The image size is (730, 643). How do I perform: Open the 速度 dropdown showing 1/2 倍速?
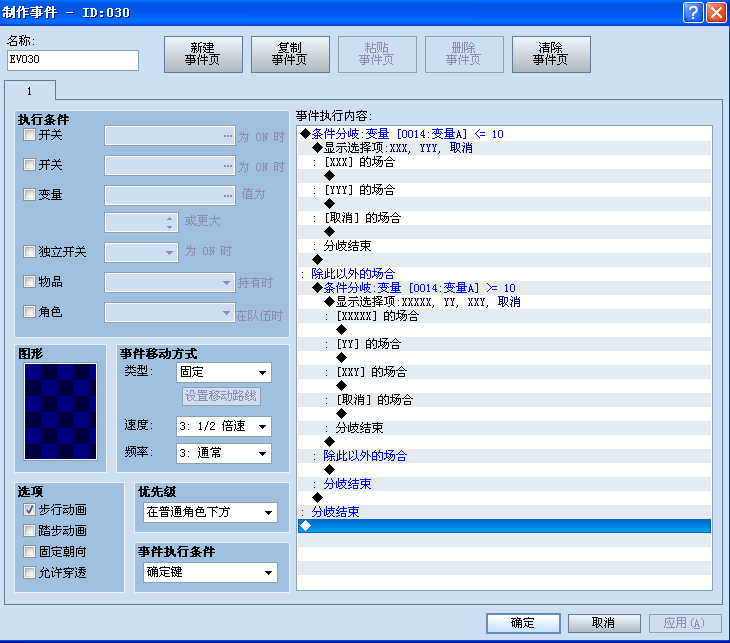click(x=224, y=426)
